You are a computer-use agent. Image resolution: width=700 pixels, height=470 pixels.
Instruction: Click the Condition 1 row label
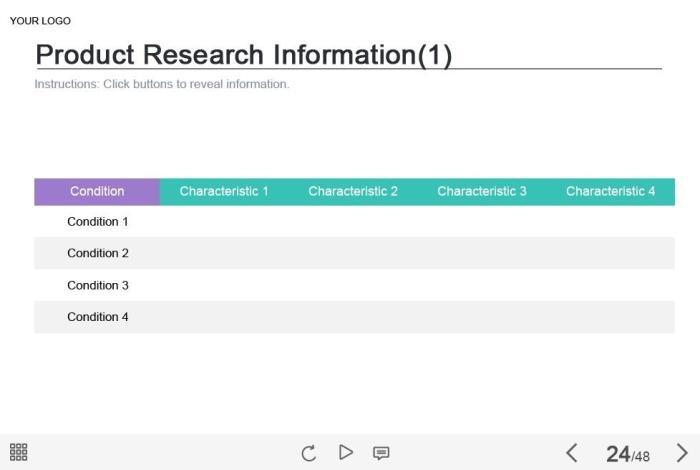pos(98,222)
